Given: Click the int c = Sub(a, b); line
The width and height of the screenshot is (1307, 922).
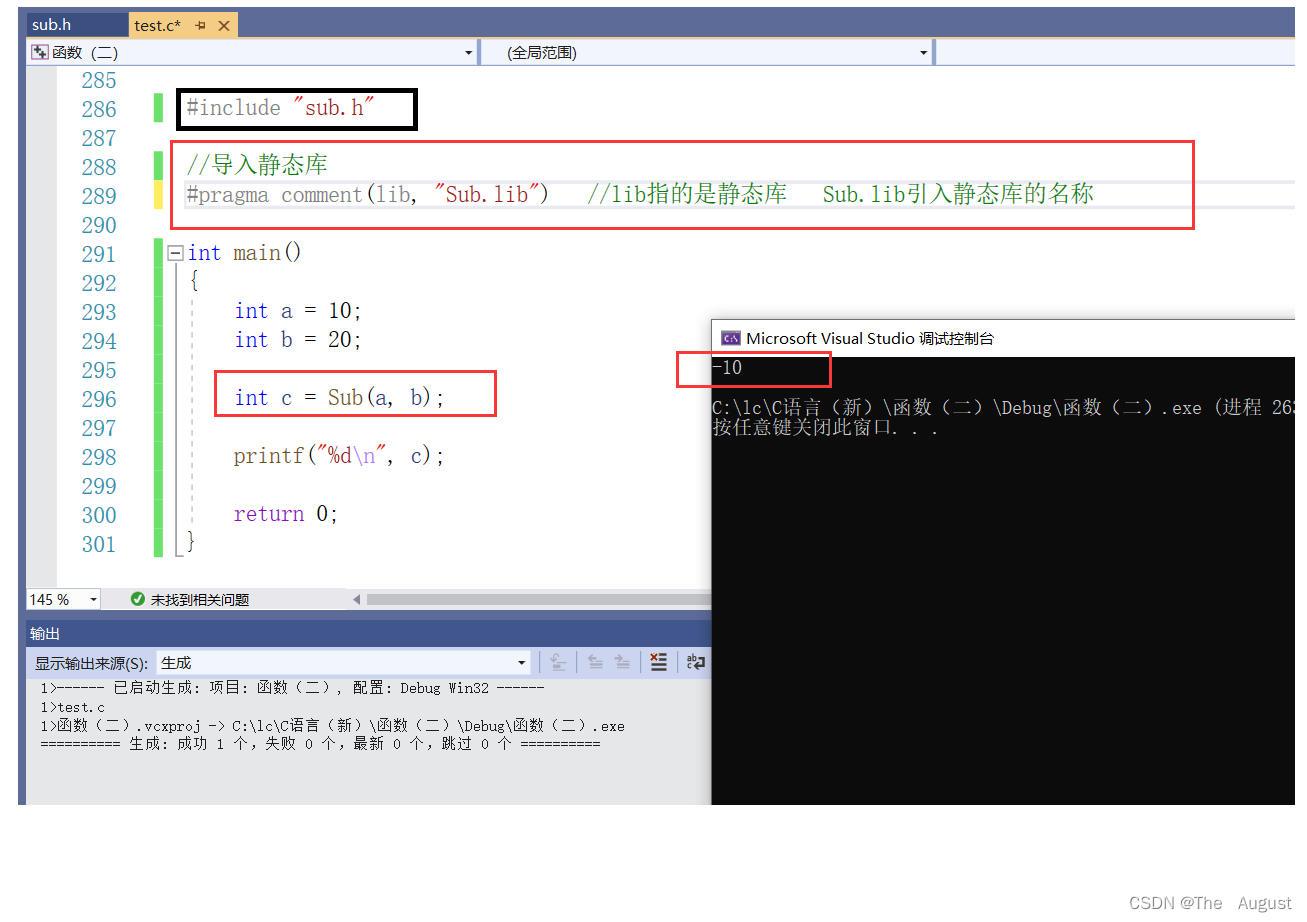Looking at the screenshot, I should [339, 398].
